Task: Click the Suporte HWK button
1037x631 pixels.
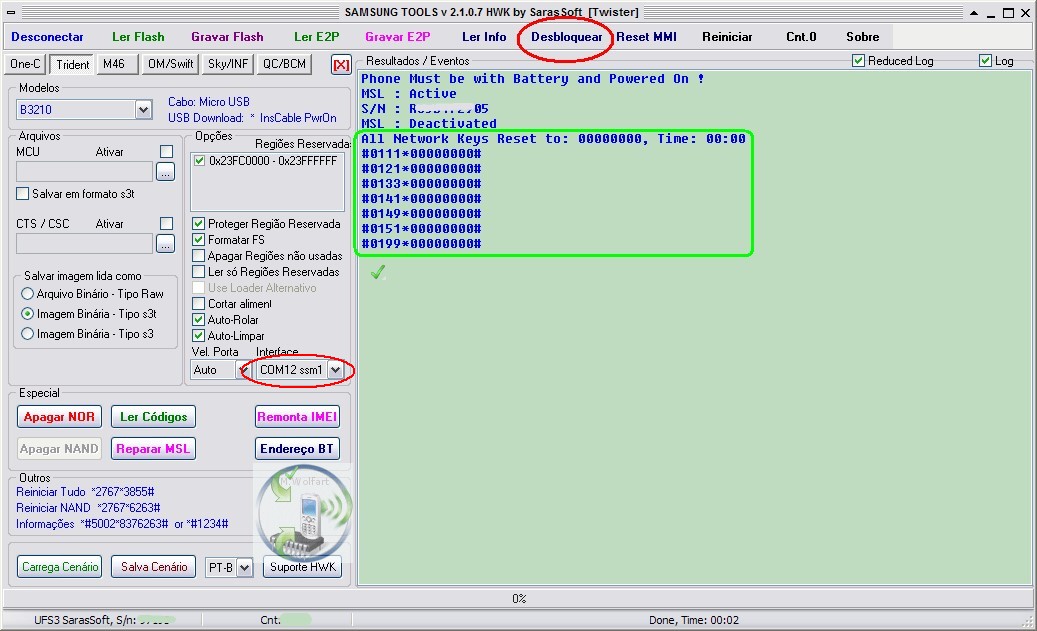Action: click(302, 567)
